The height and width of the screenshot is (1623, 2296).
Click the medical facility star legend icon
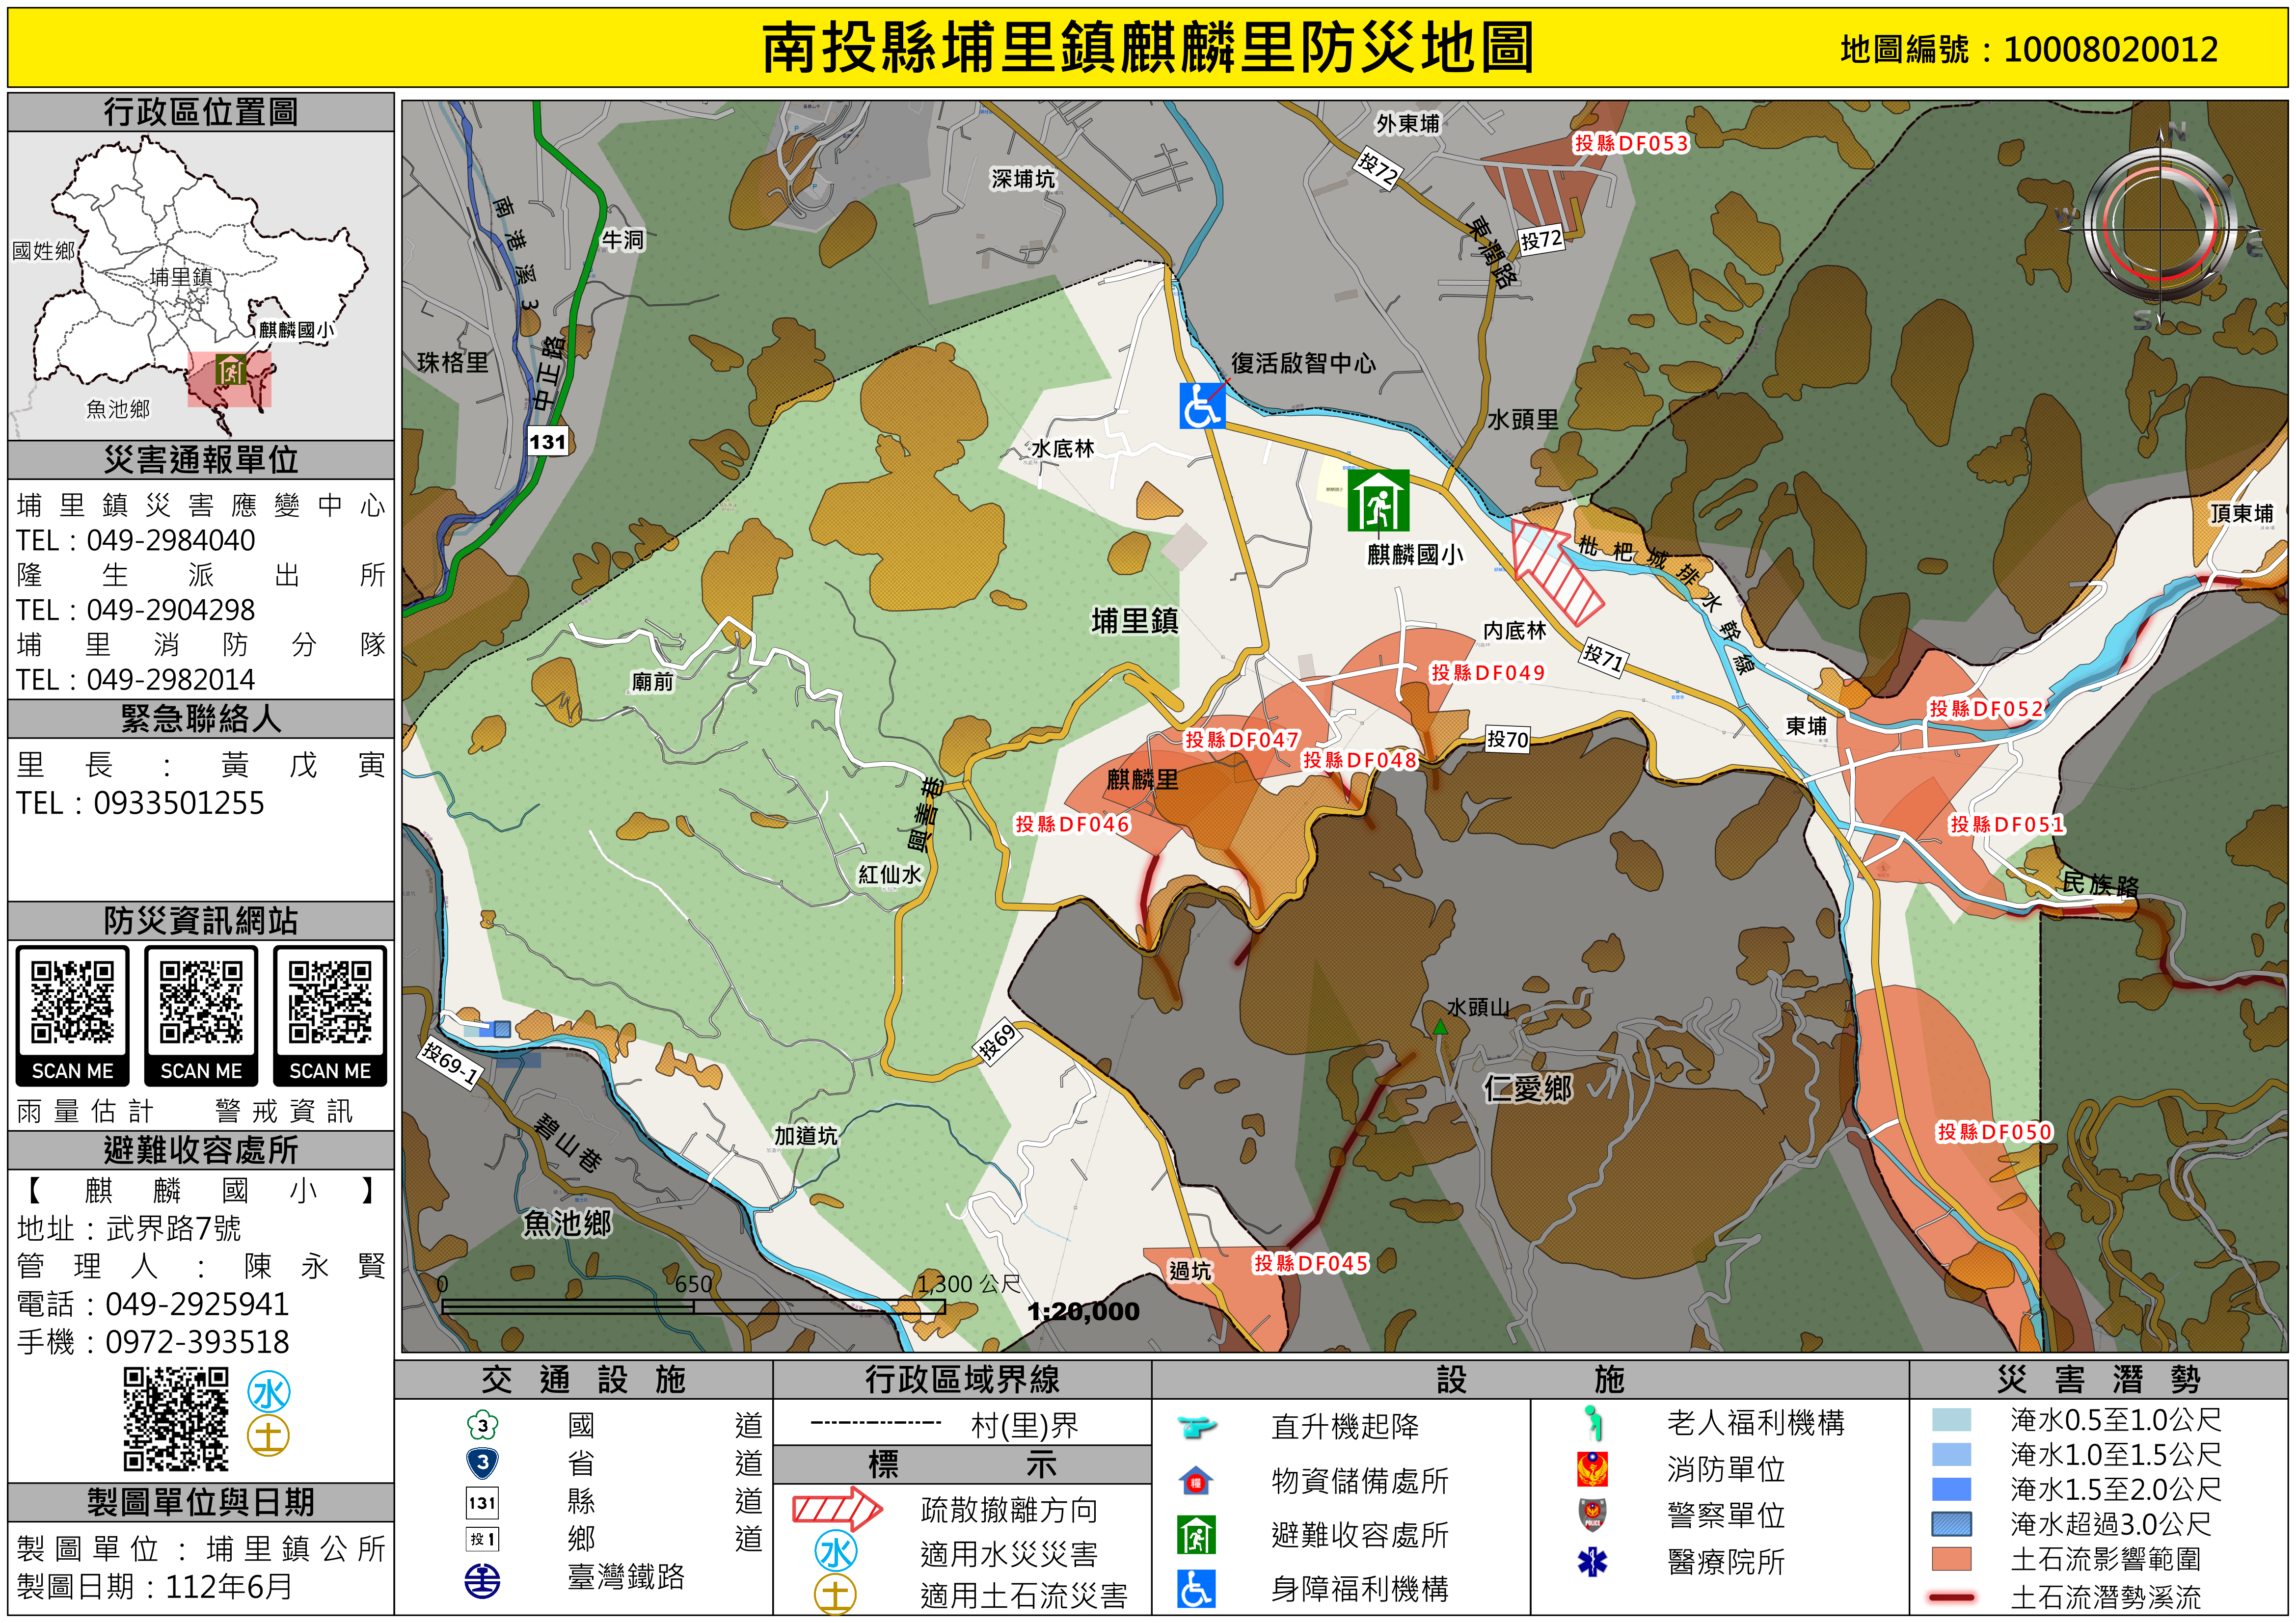(x=1592, y=1561)
